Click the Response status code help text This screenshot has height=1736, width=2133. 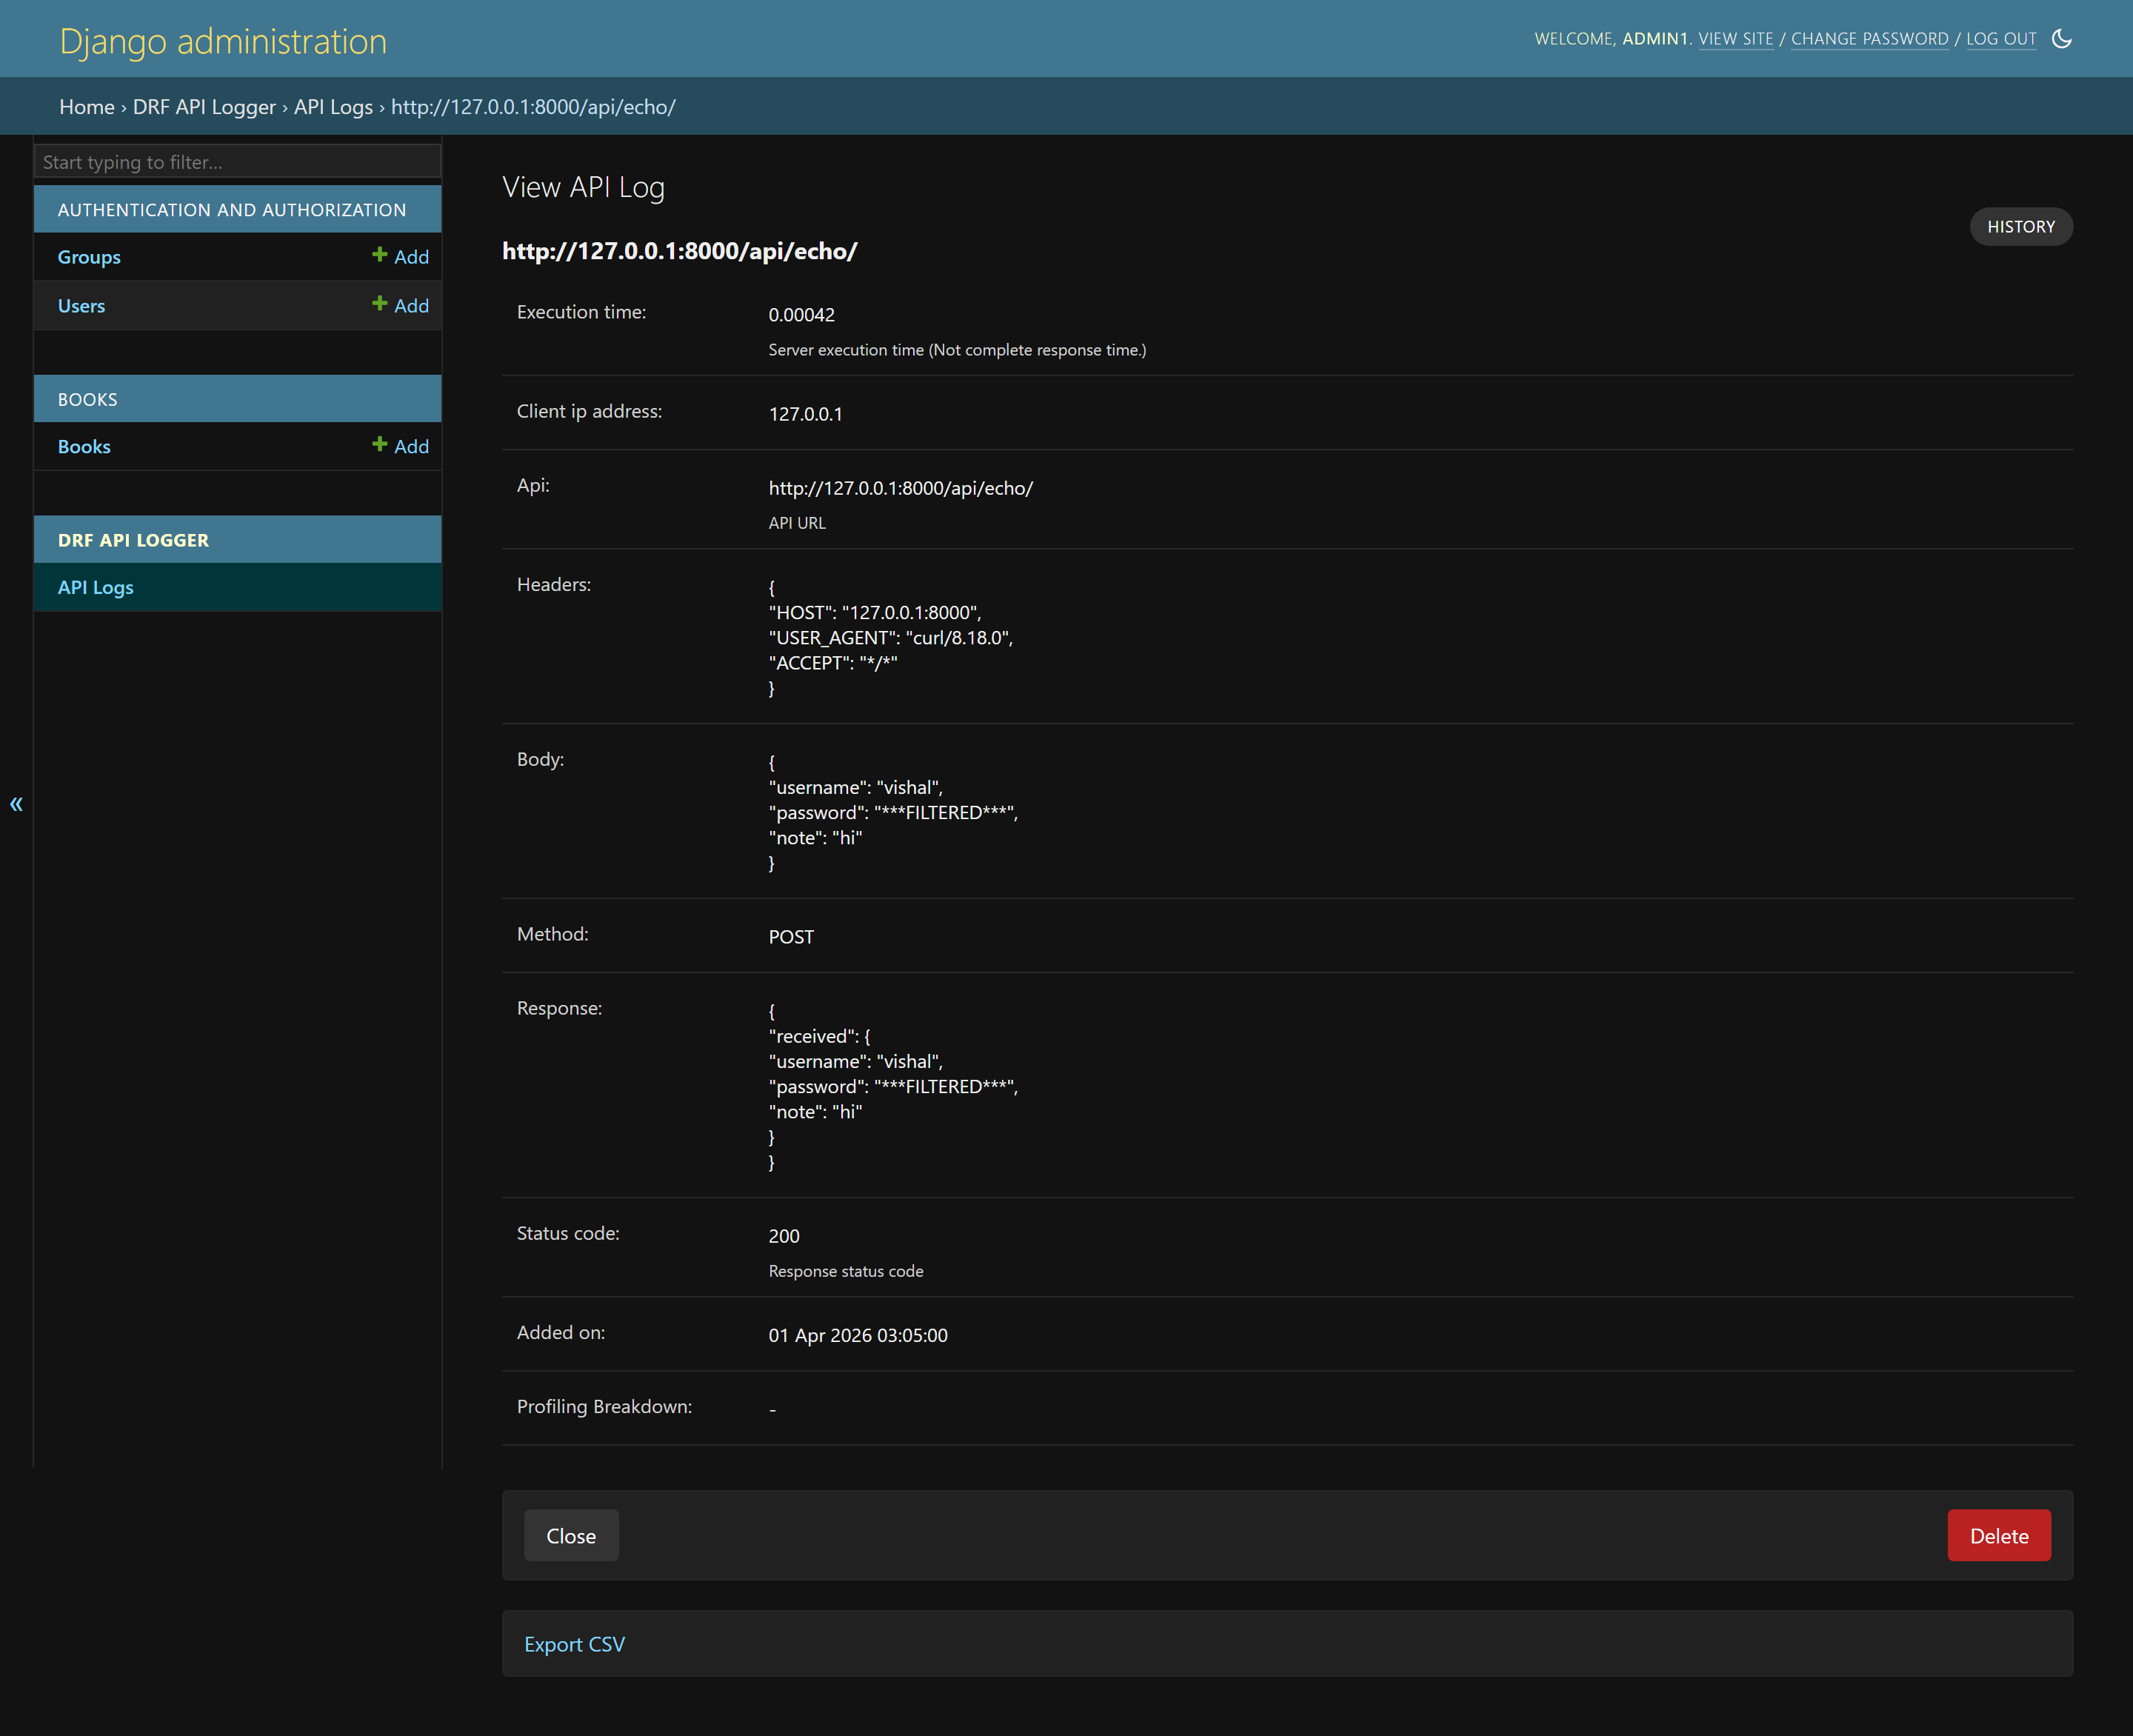tap(845, 1271)
